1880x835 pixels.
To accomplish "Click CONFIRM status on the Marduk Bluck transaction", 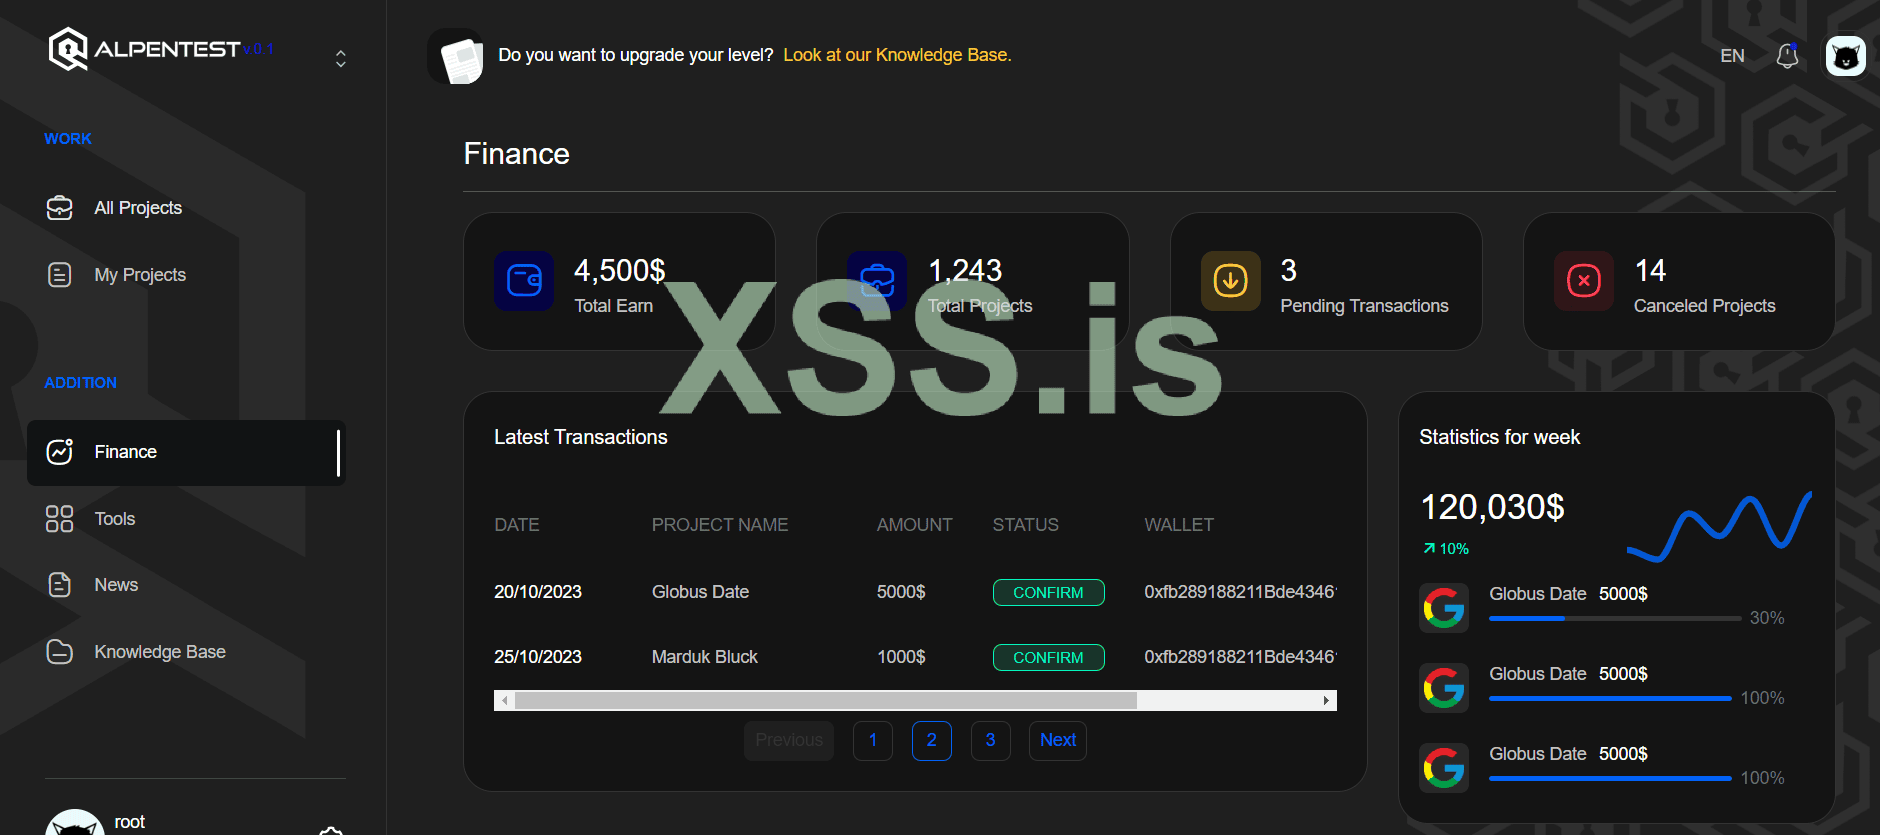I will click(1049, 658).
